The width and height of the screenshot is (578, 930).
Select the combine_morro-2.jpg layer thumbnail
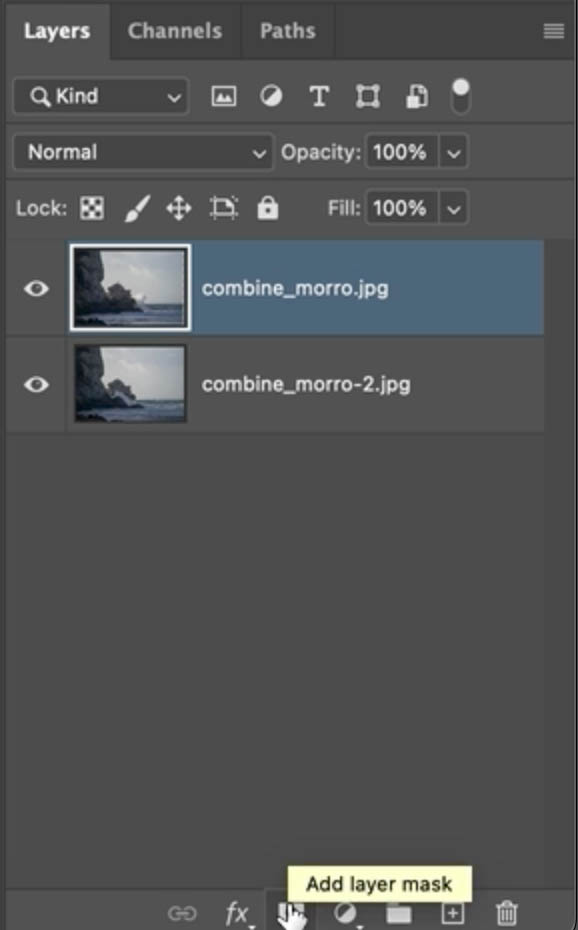point(130,384)
